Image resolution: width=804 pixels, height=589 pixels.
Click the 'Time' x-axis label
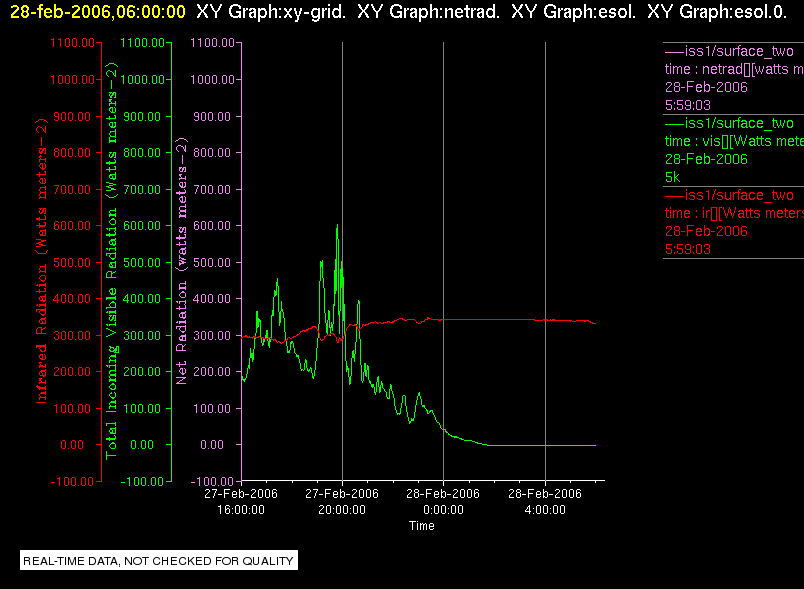421,526
